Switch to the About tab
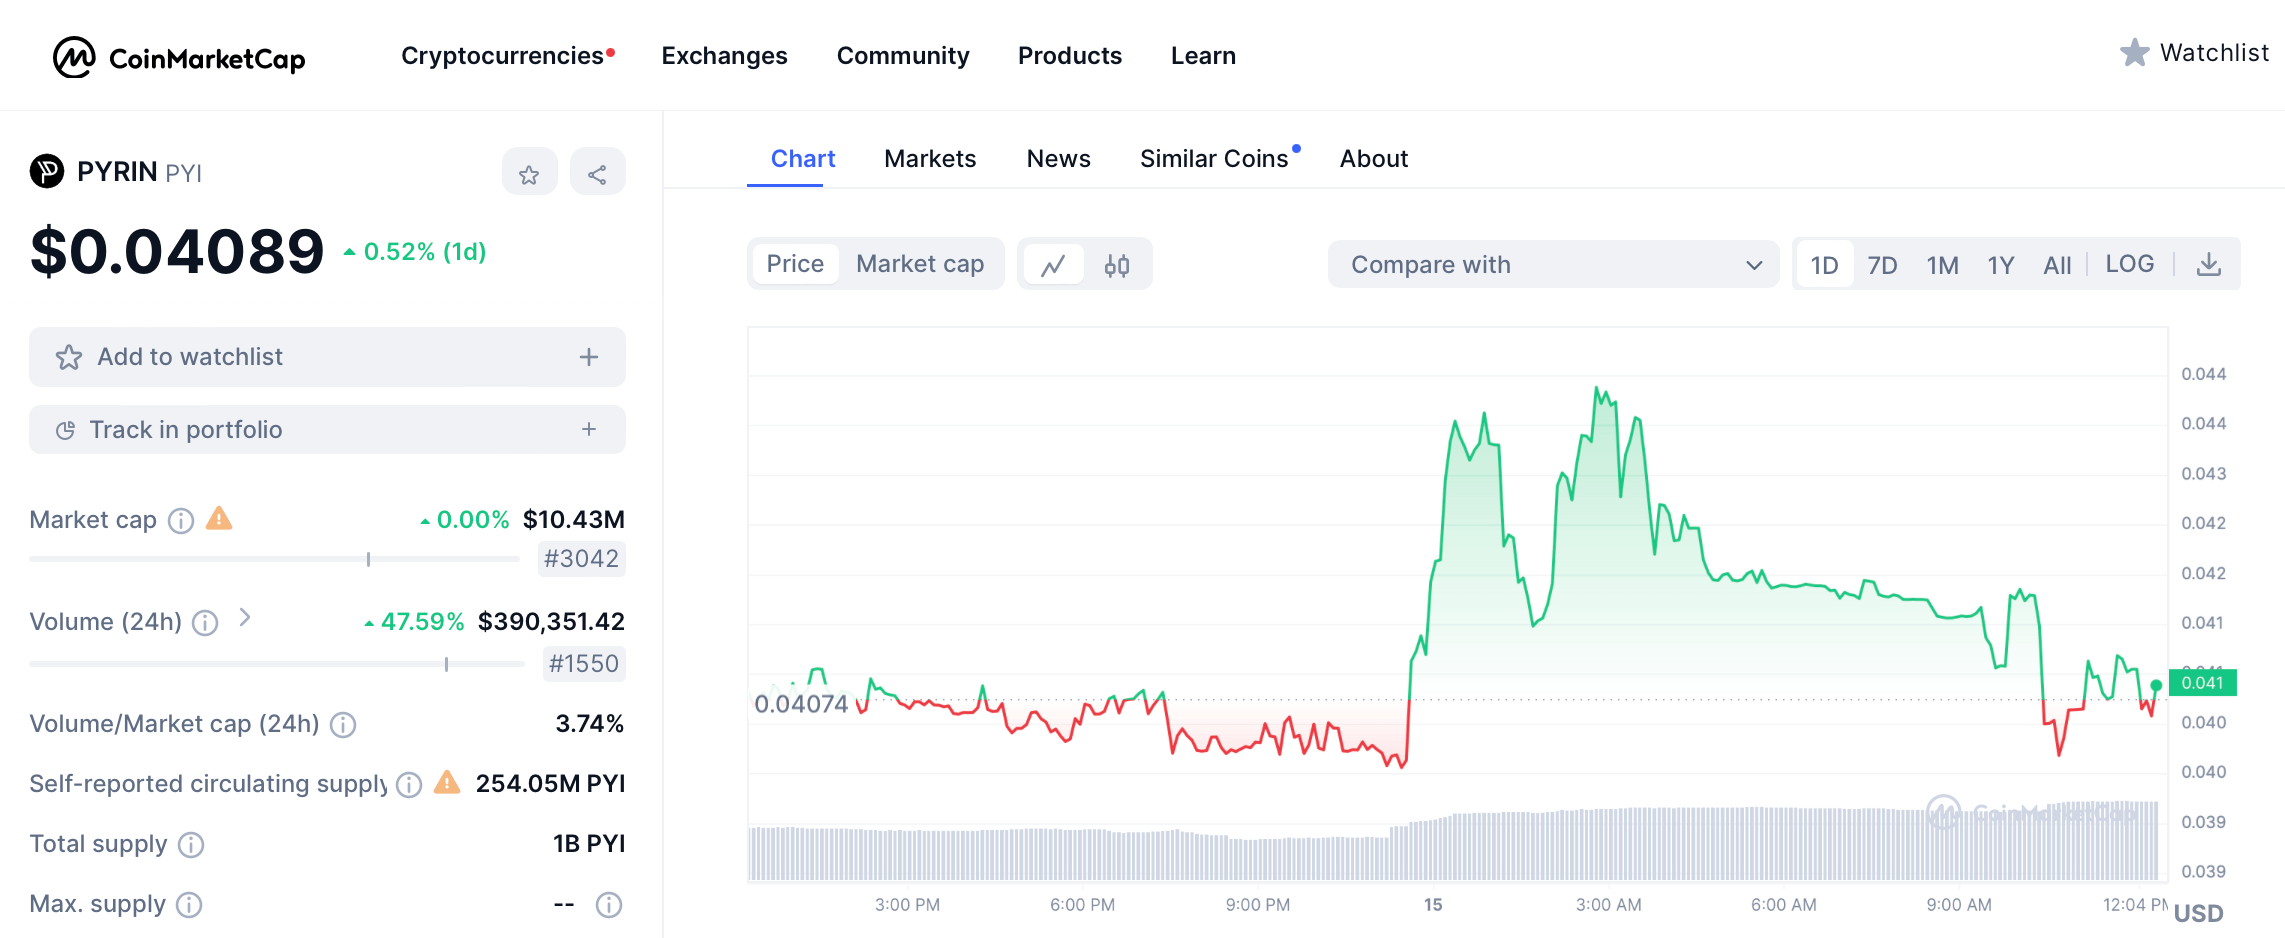2285x938 pixels. [1374, 159]
